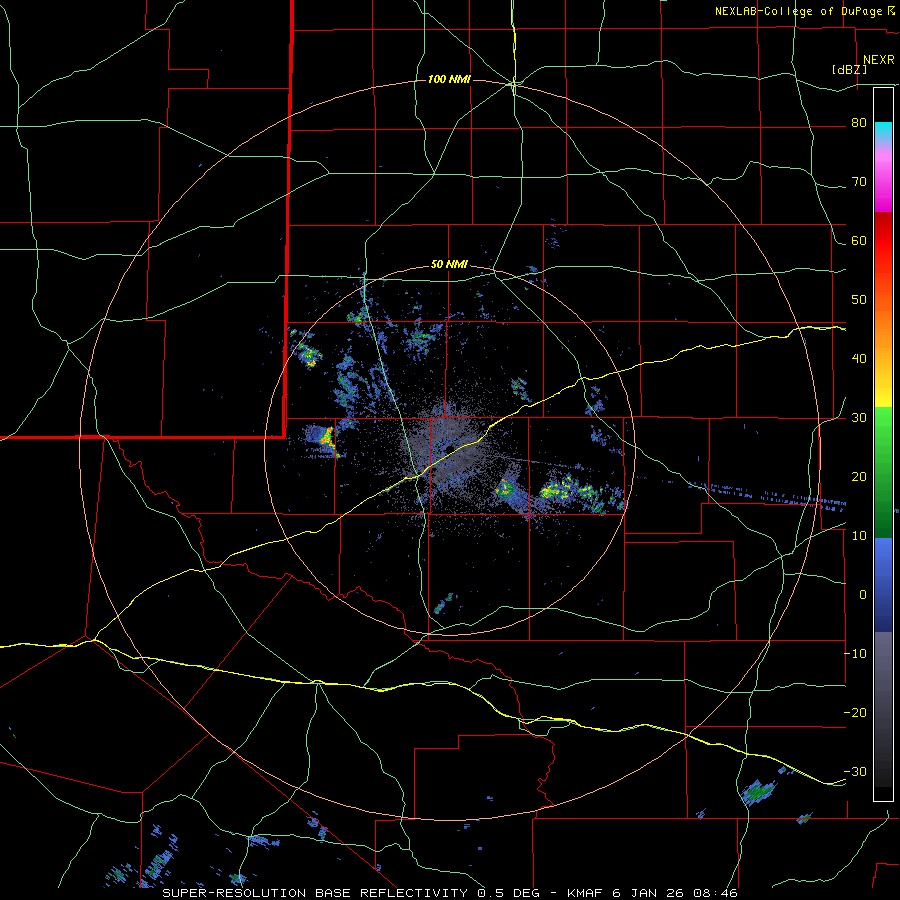Click the -10 value on the dBZ scale
Screen dimensions: 900x900
click(x=855, y=654)
